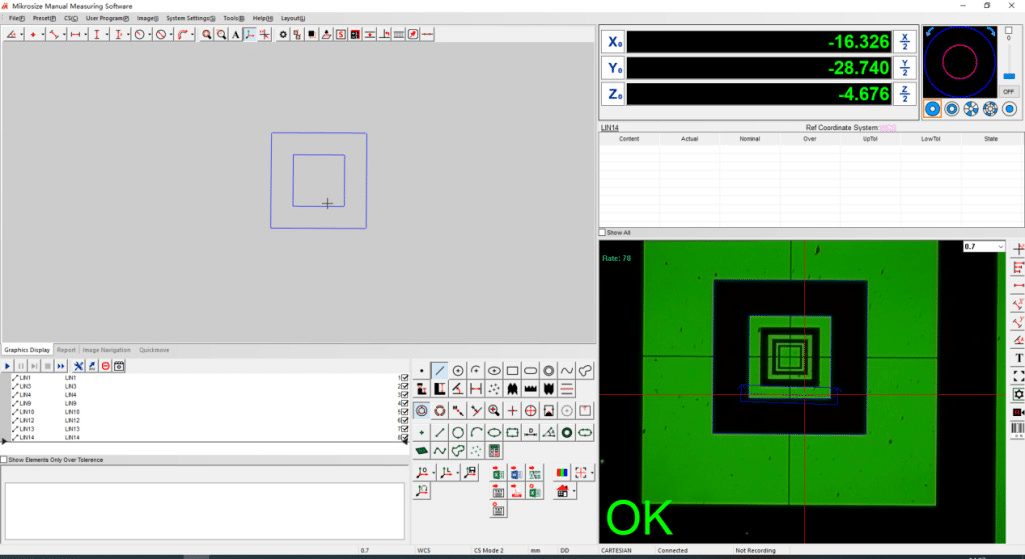Expand the crosshair frame dropdown arrow
The width and height of the screenshot is (1025, 559).
[592, 472]
